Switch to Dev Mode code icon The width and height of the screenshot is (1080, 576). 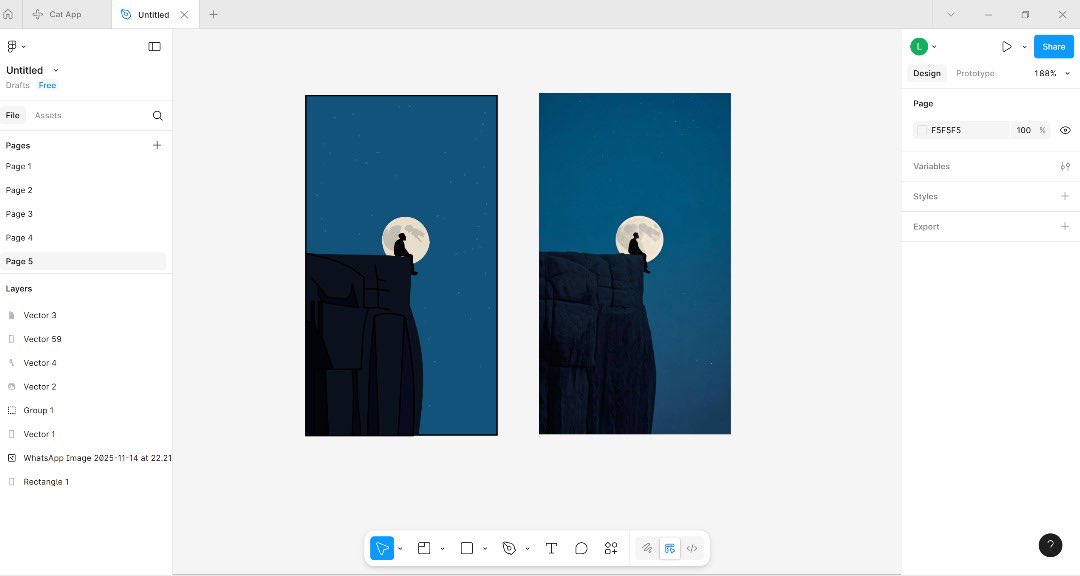692,548
